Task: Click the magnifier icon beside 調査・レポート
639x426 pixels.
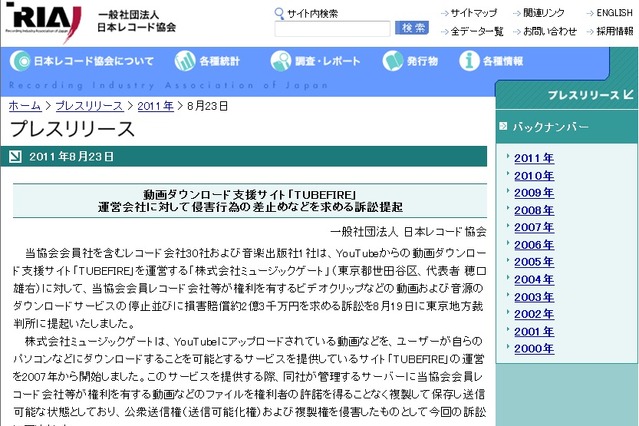Action: pos(281,61)
